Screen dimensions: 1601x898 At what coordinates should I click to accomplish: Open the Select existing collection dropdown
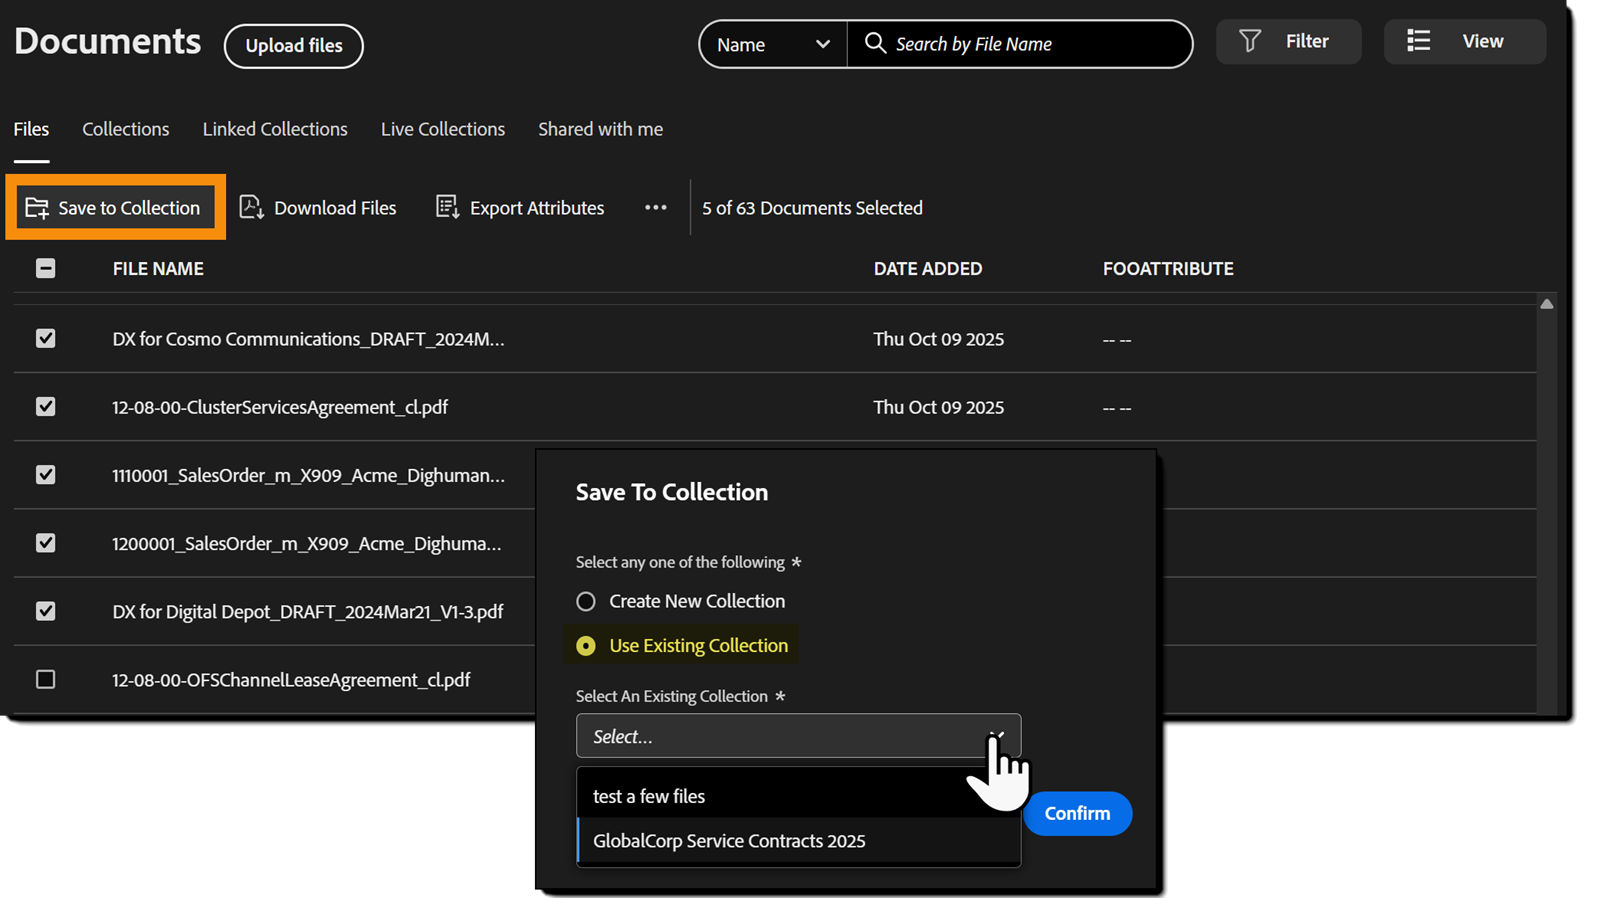coord(798,736)
